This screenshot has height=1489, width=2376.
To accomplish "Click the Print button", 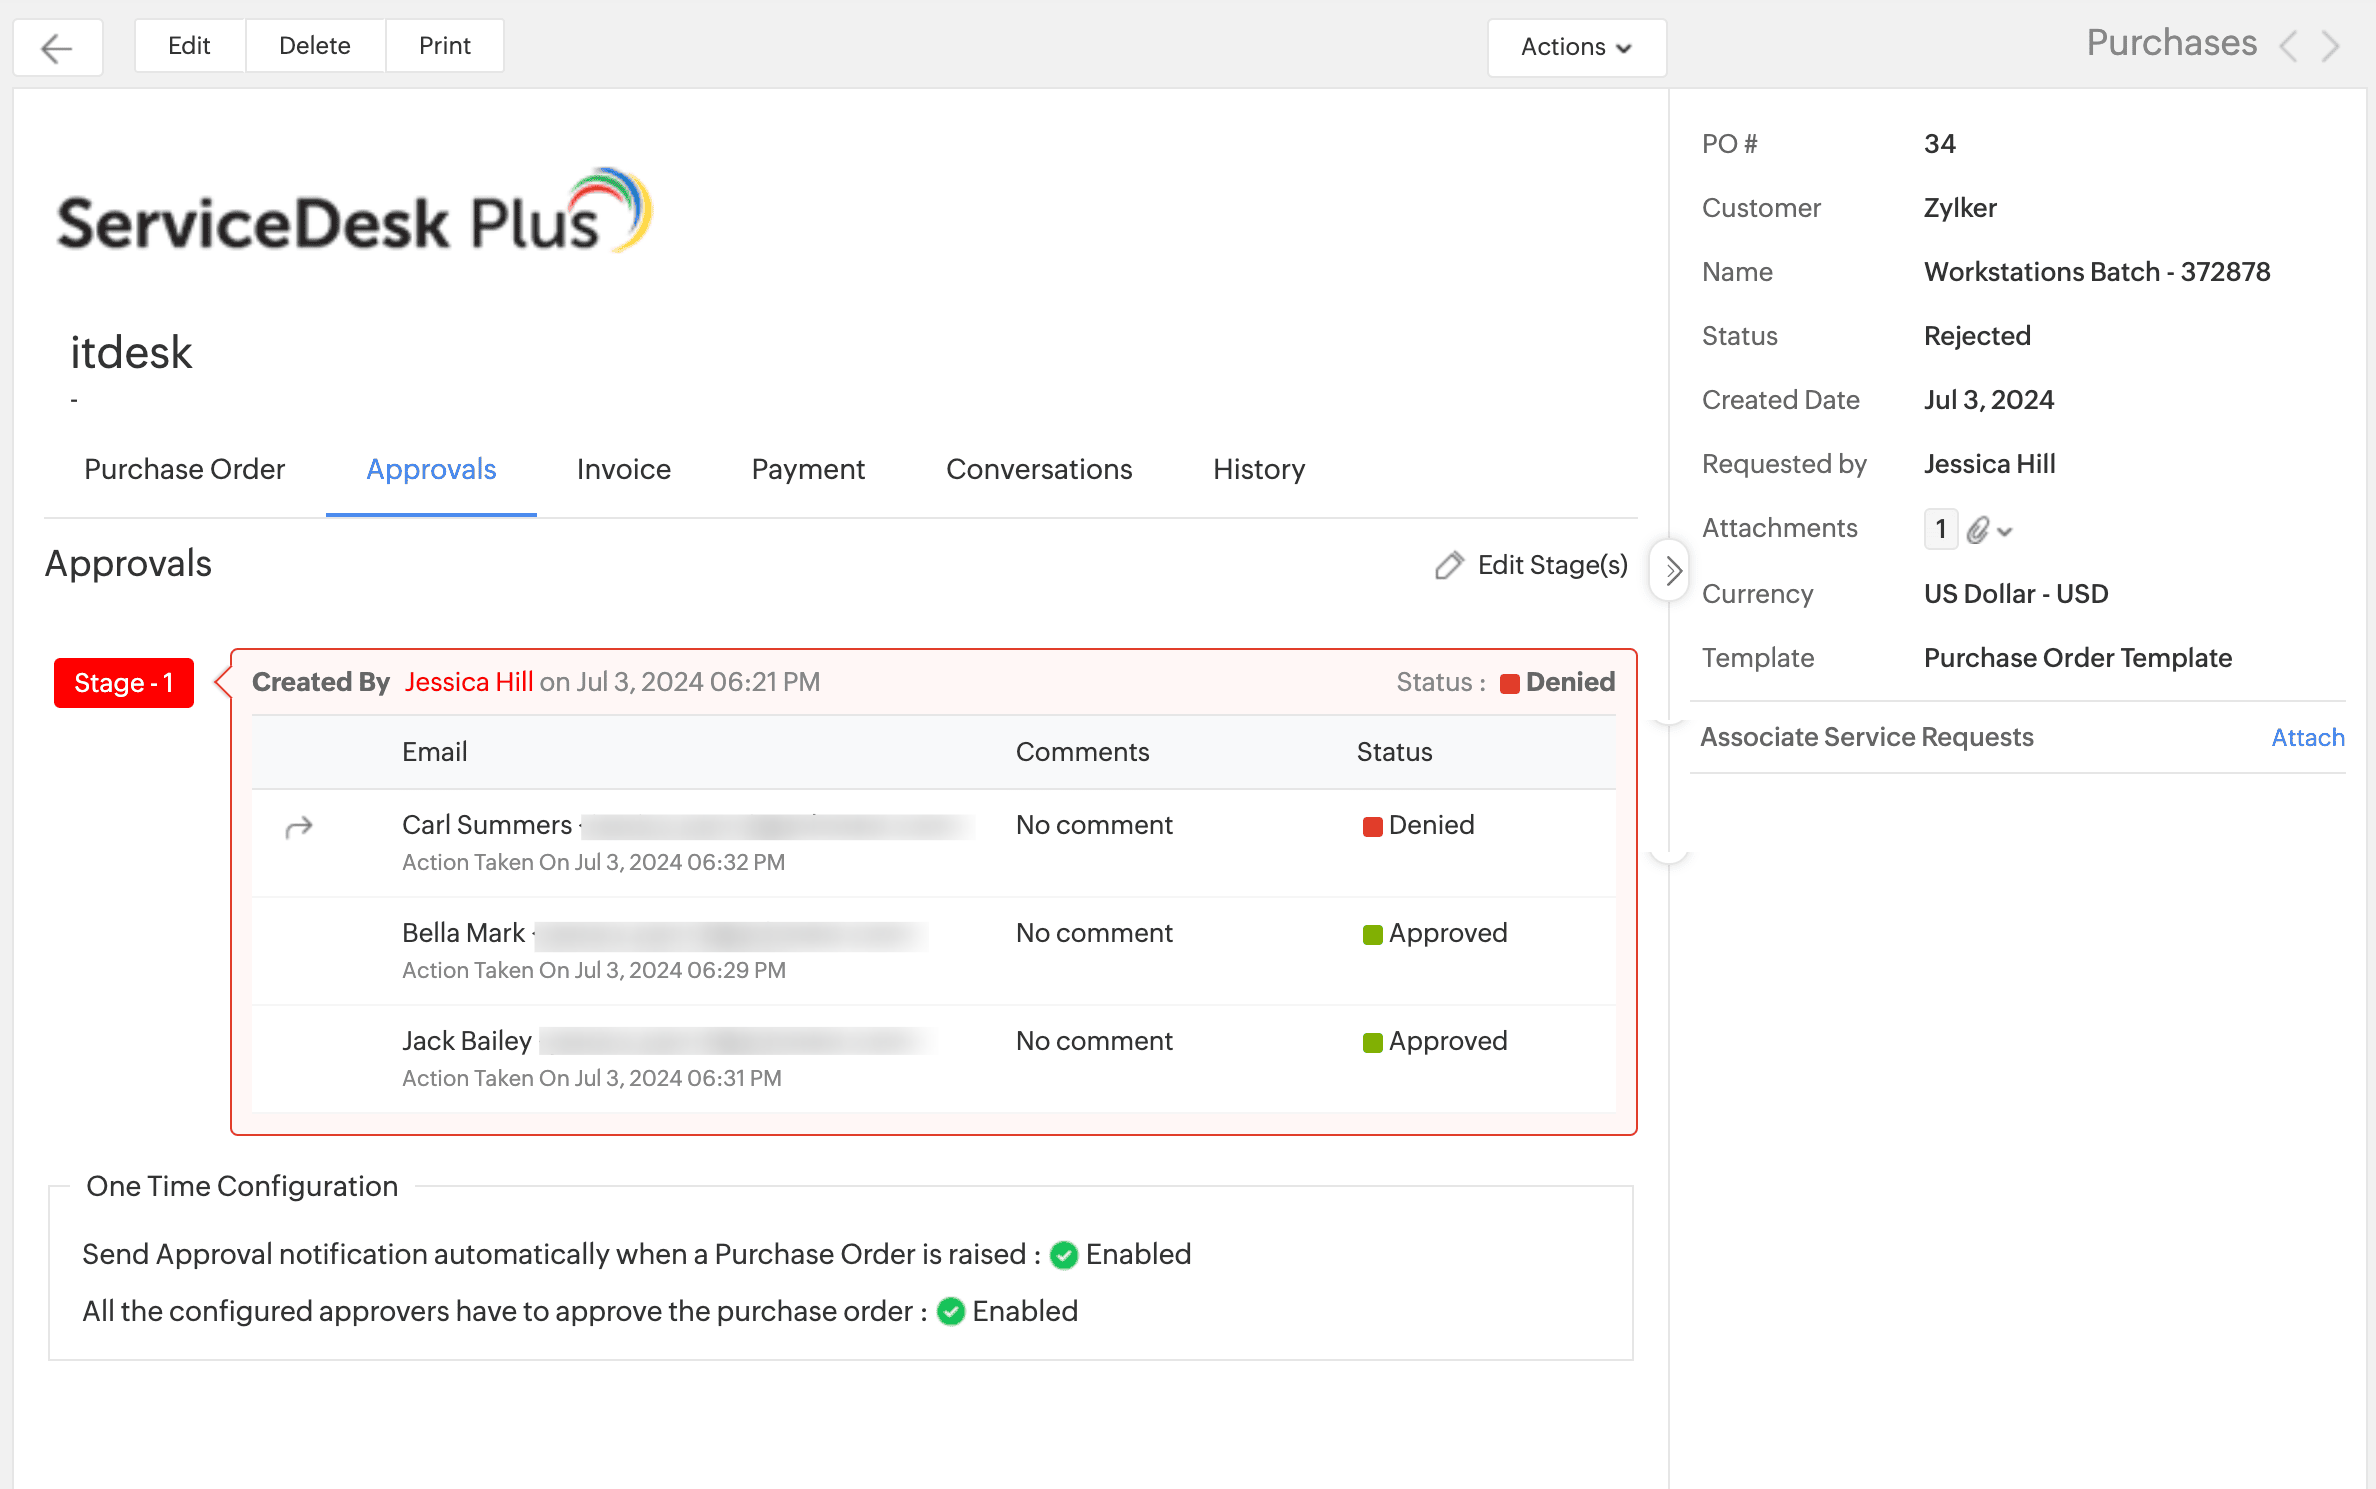I will pos(444,46).
